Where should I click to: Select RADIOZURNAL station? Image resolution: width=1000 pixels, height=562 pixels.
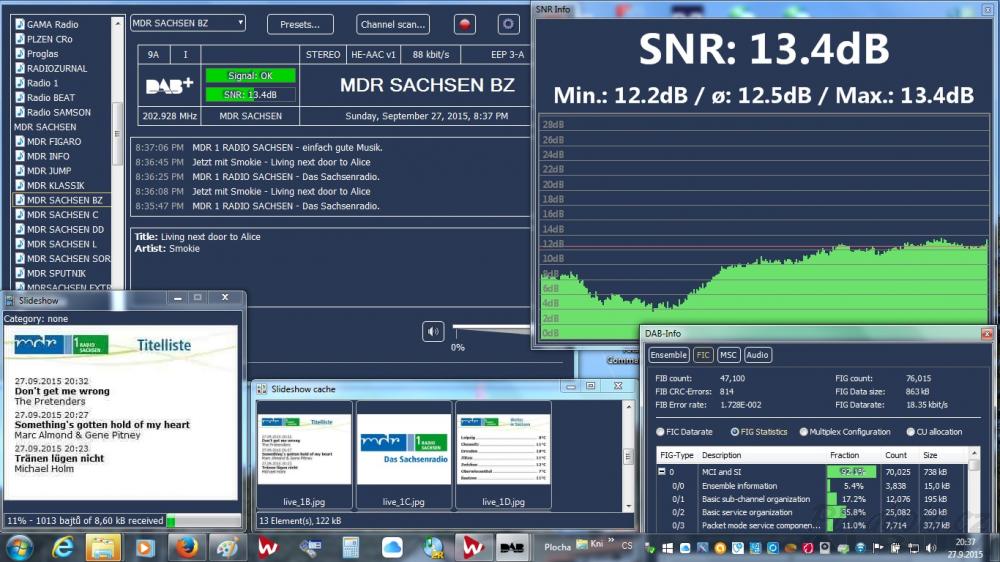pyautogui.click(x=57, y=68)
